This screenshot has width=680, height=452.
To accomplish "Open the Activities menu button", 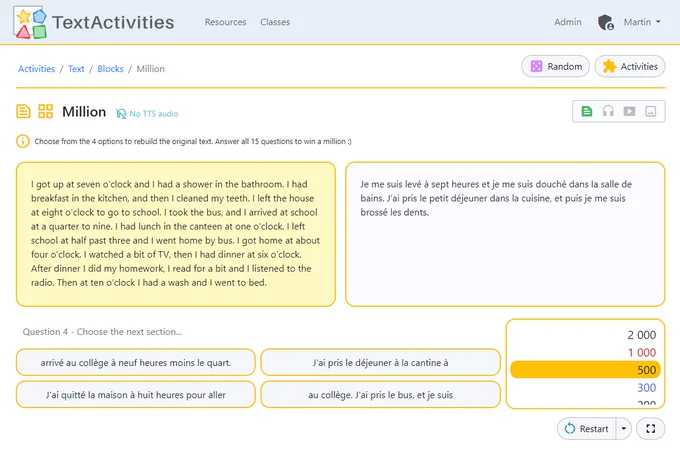I will [x=630, y=66].
